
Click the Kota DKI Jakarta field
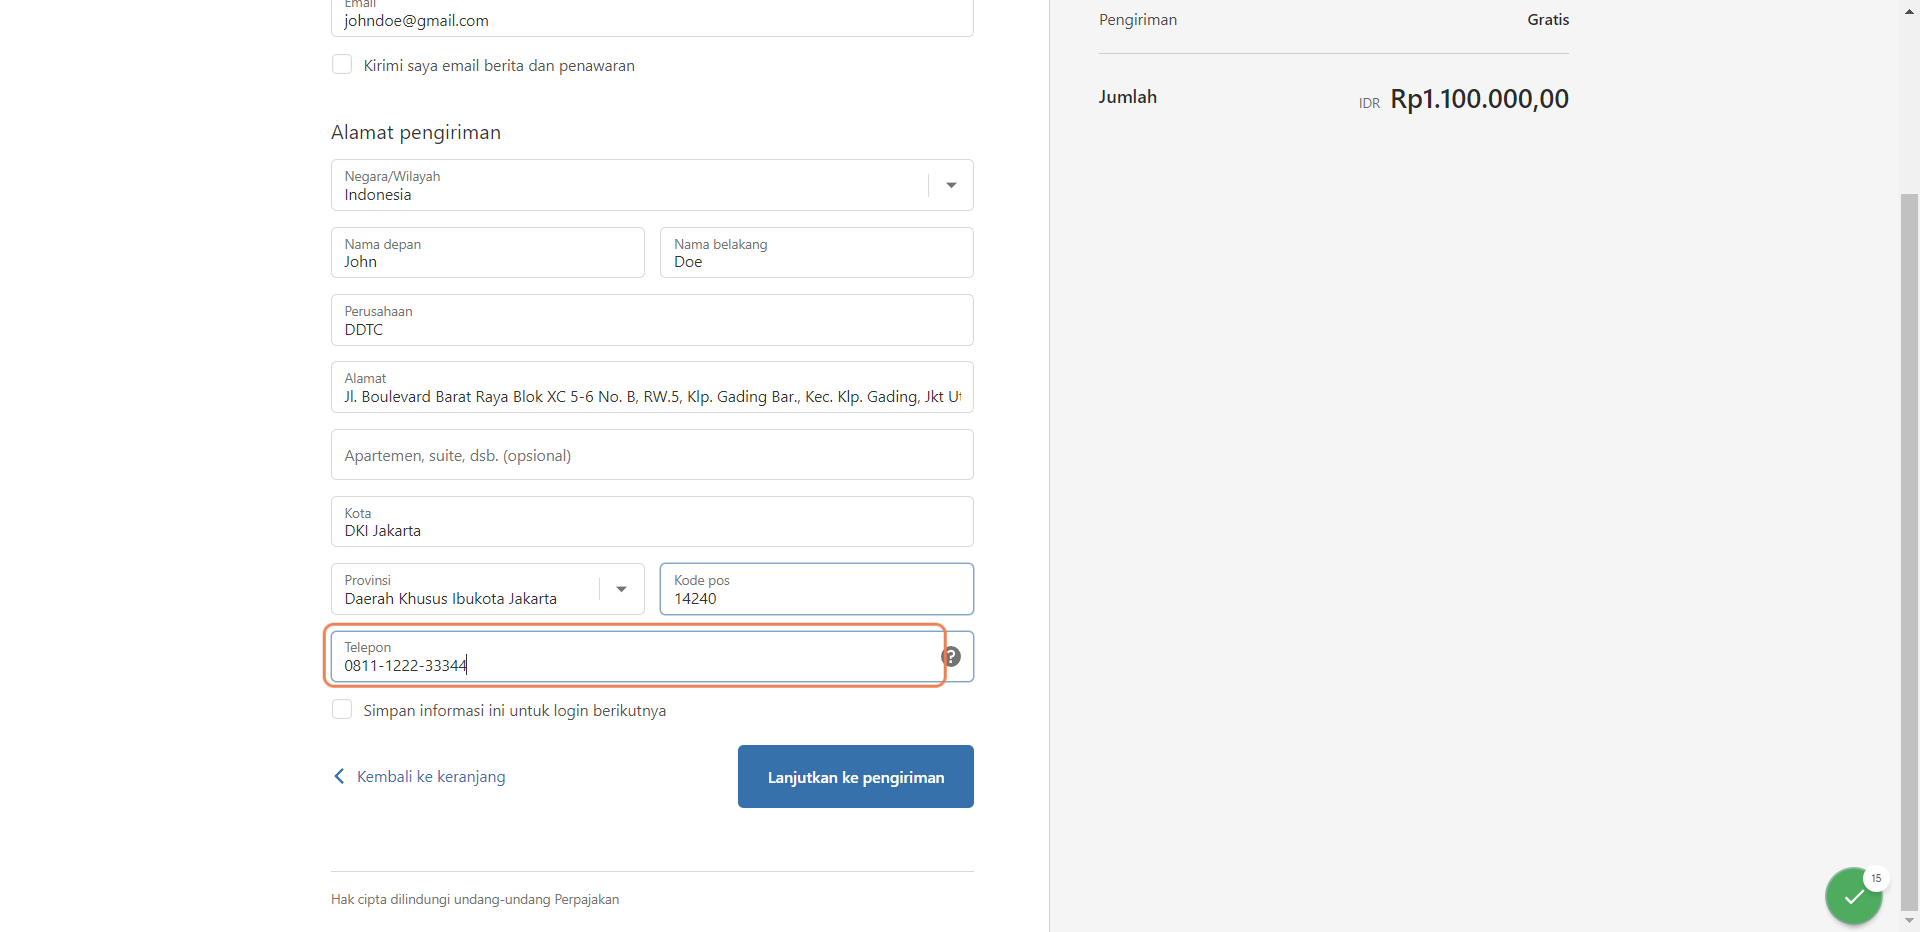click(x=652, y=522)
